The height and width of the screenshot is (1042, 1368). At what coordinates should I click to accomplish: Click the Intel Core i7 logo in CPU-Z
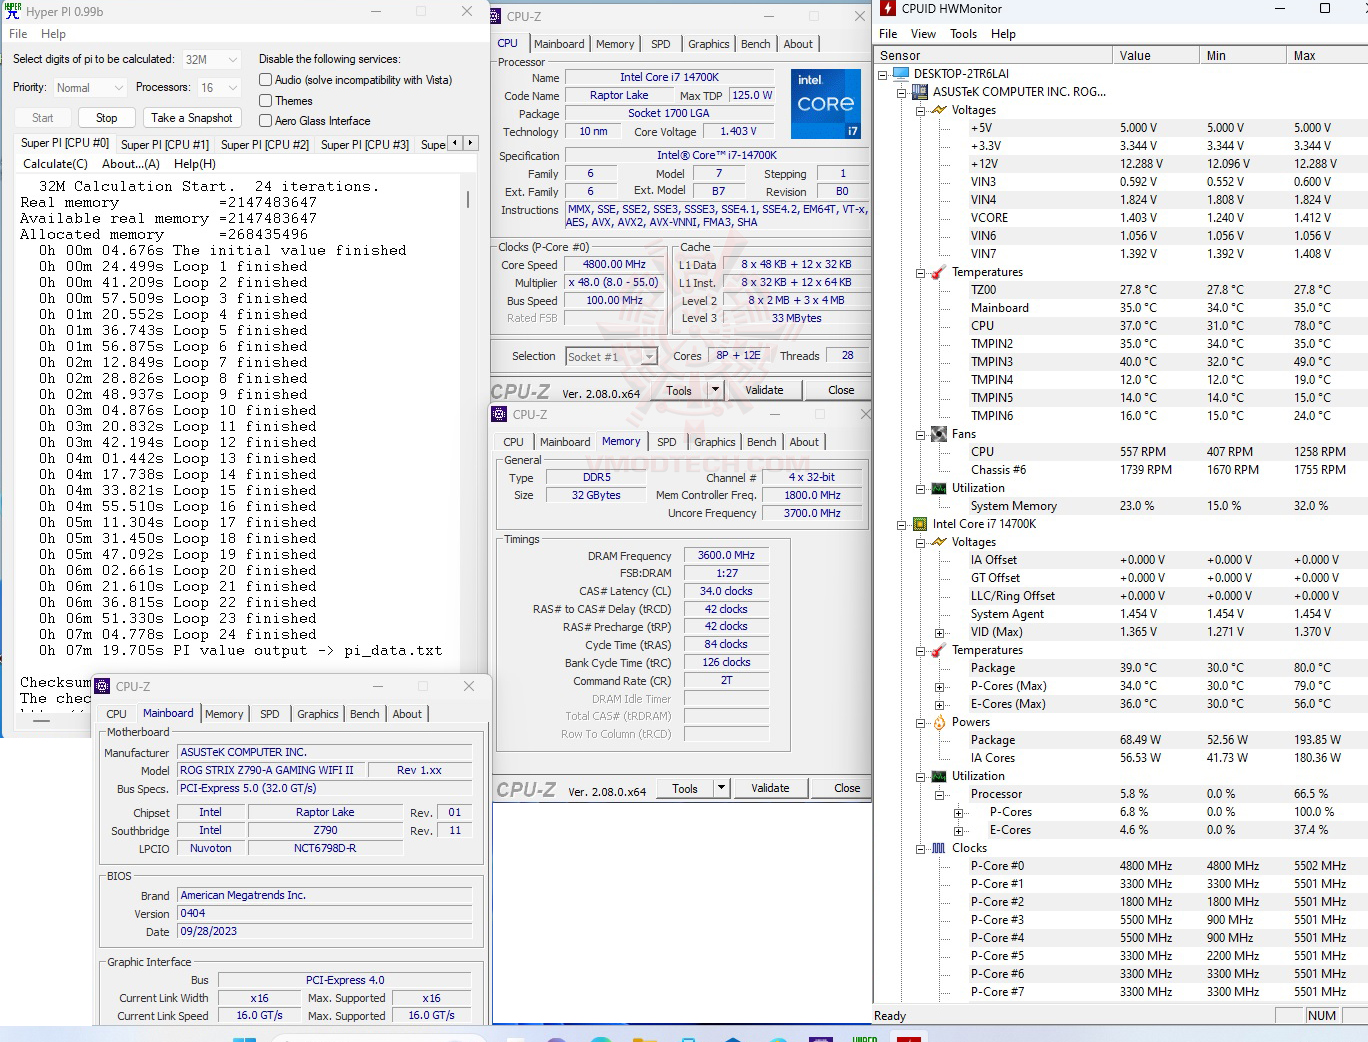[x=826, y=104]
